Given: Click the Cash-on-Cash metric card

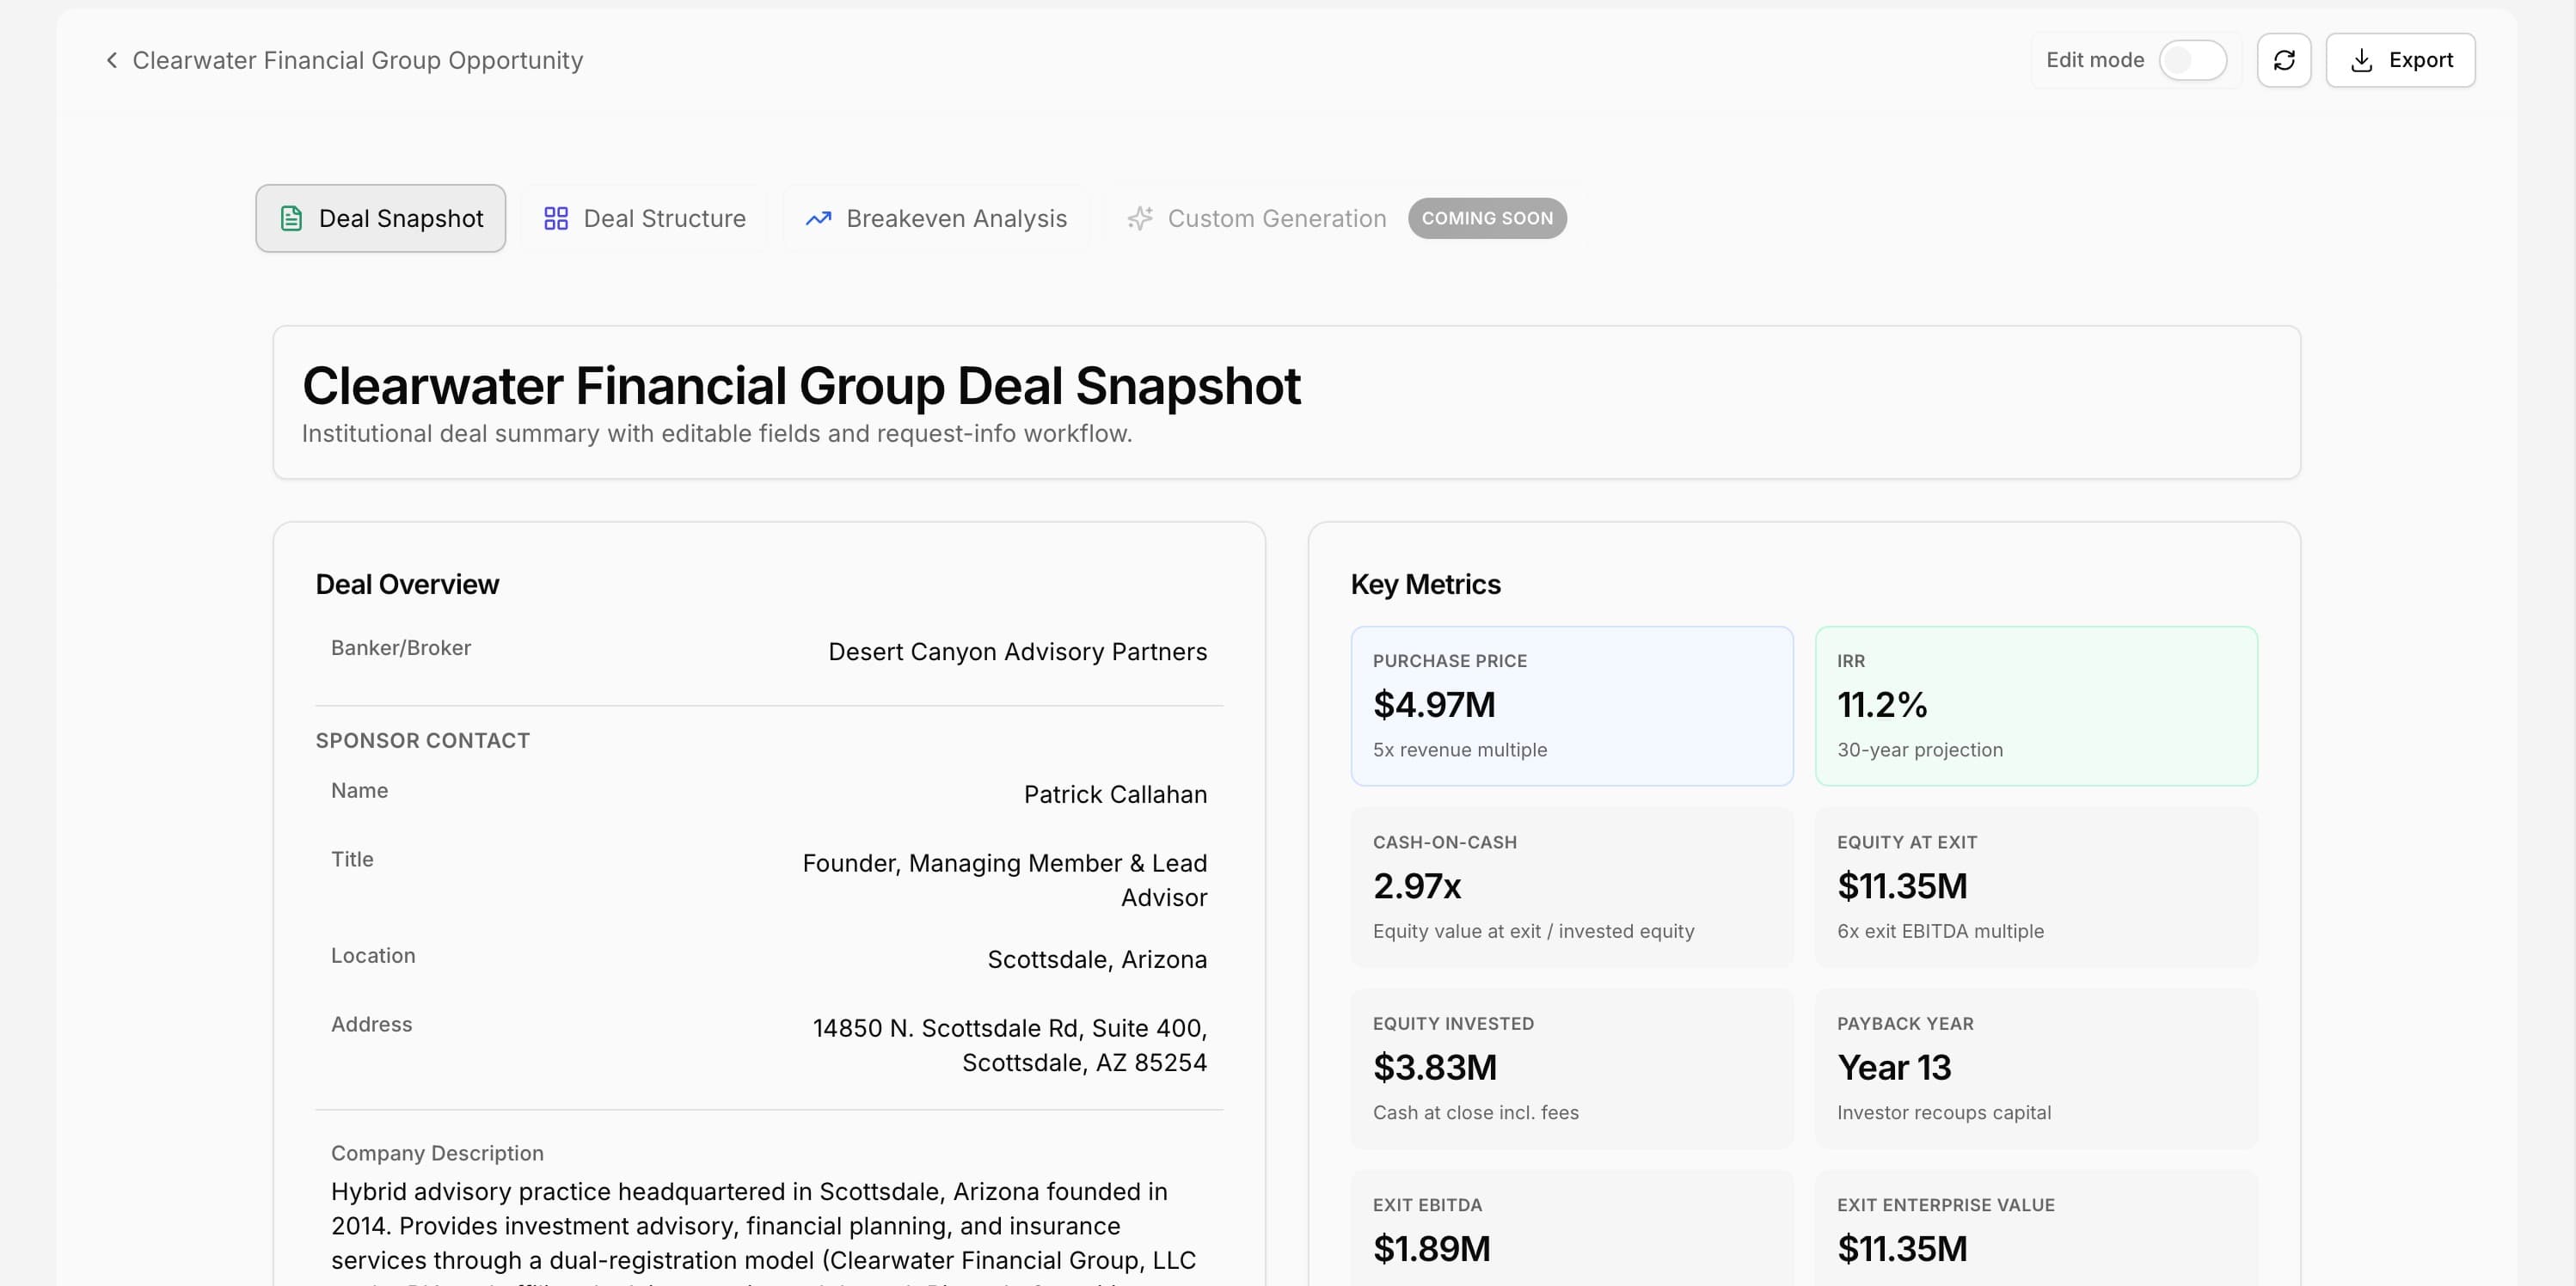Looking at the screenshot, I should [1571, 887].
